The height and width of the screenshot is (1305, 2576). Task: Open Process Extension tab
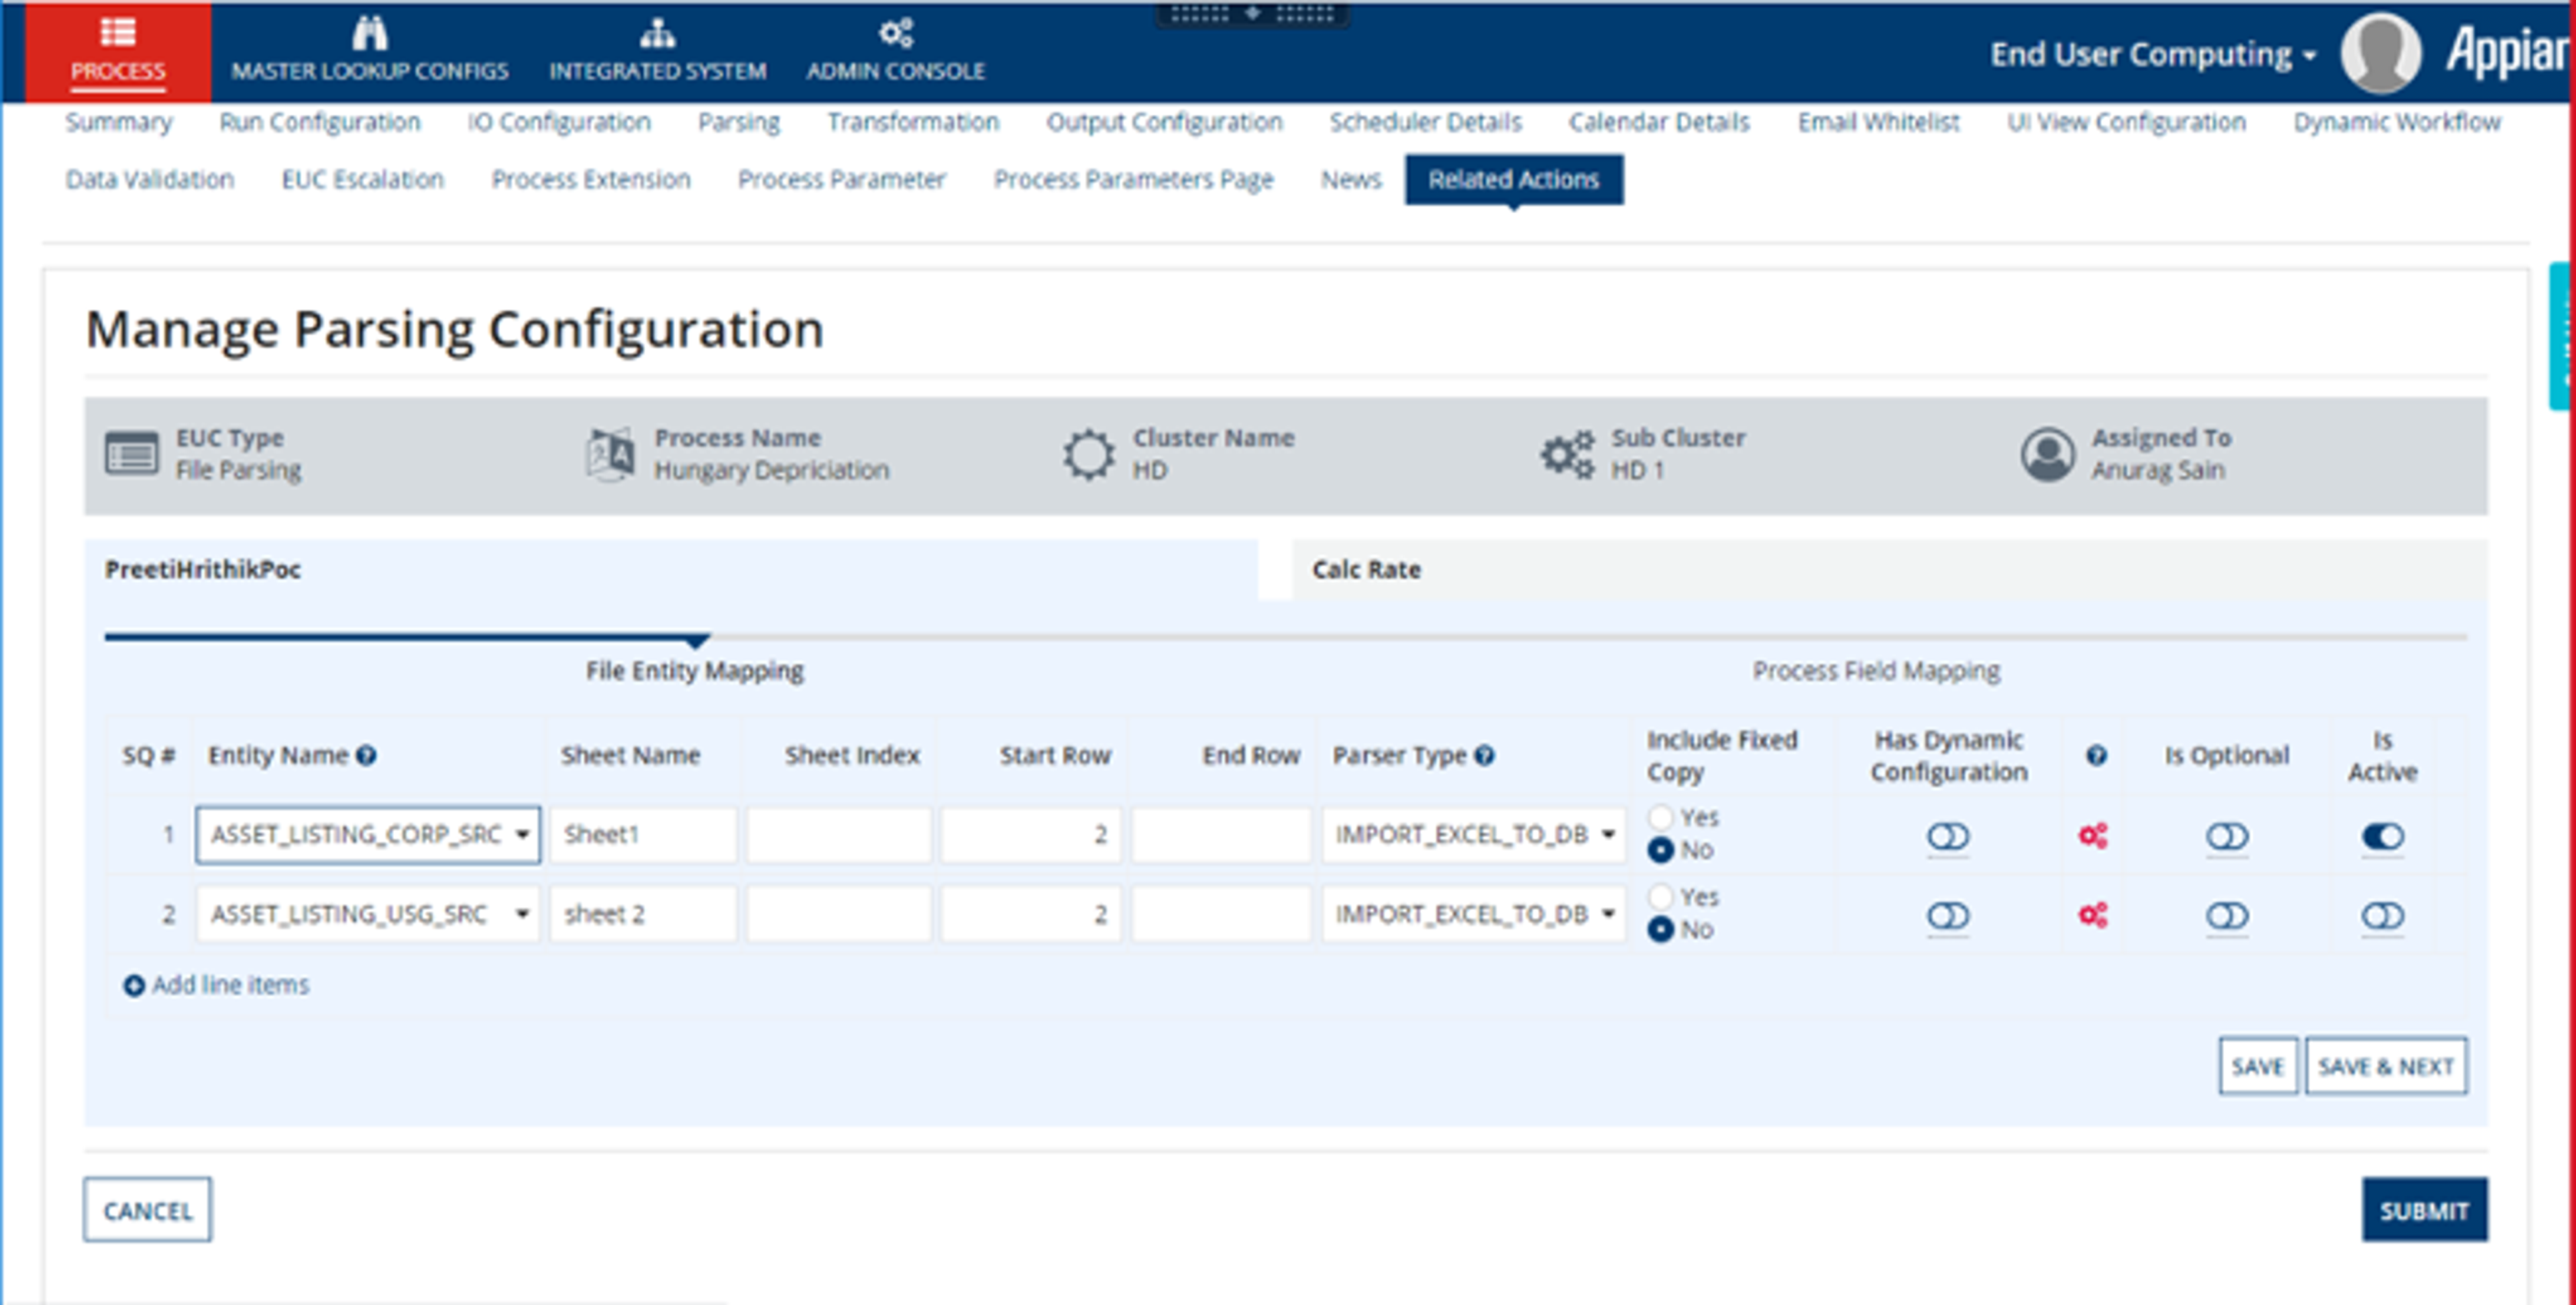pyautogui.click(x=590, y=179)
